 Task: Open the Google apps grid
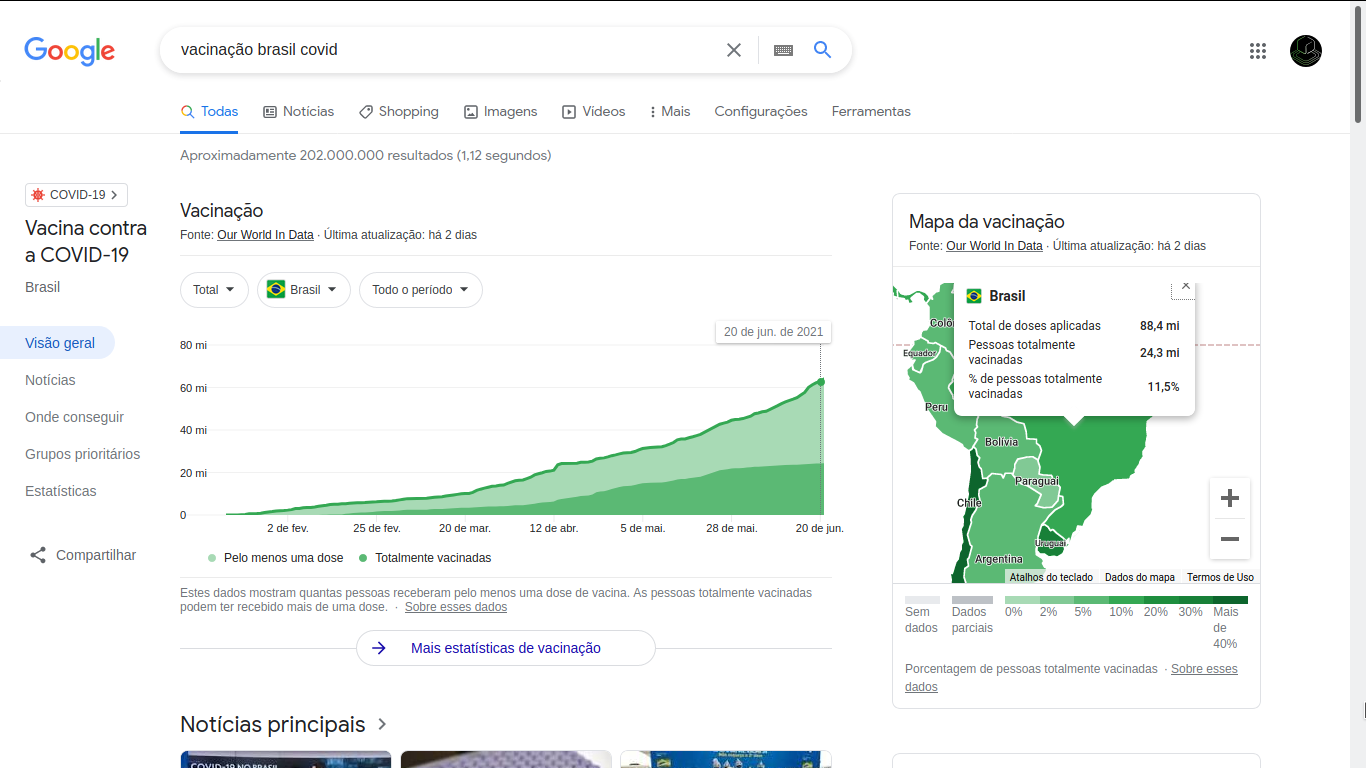(1258, 51)
